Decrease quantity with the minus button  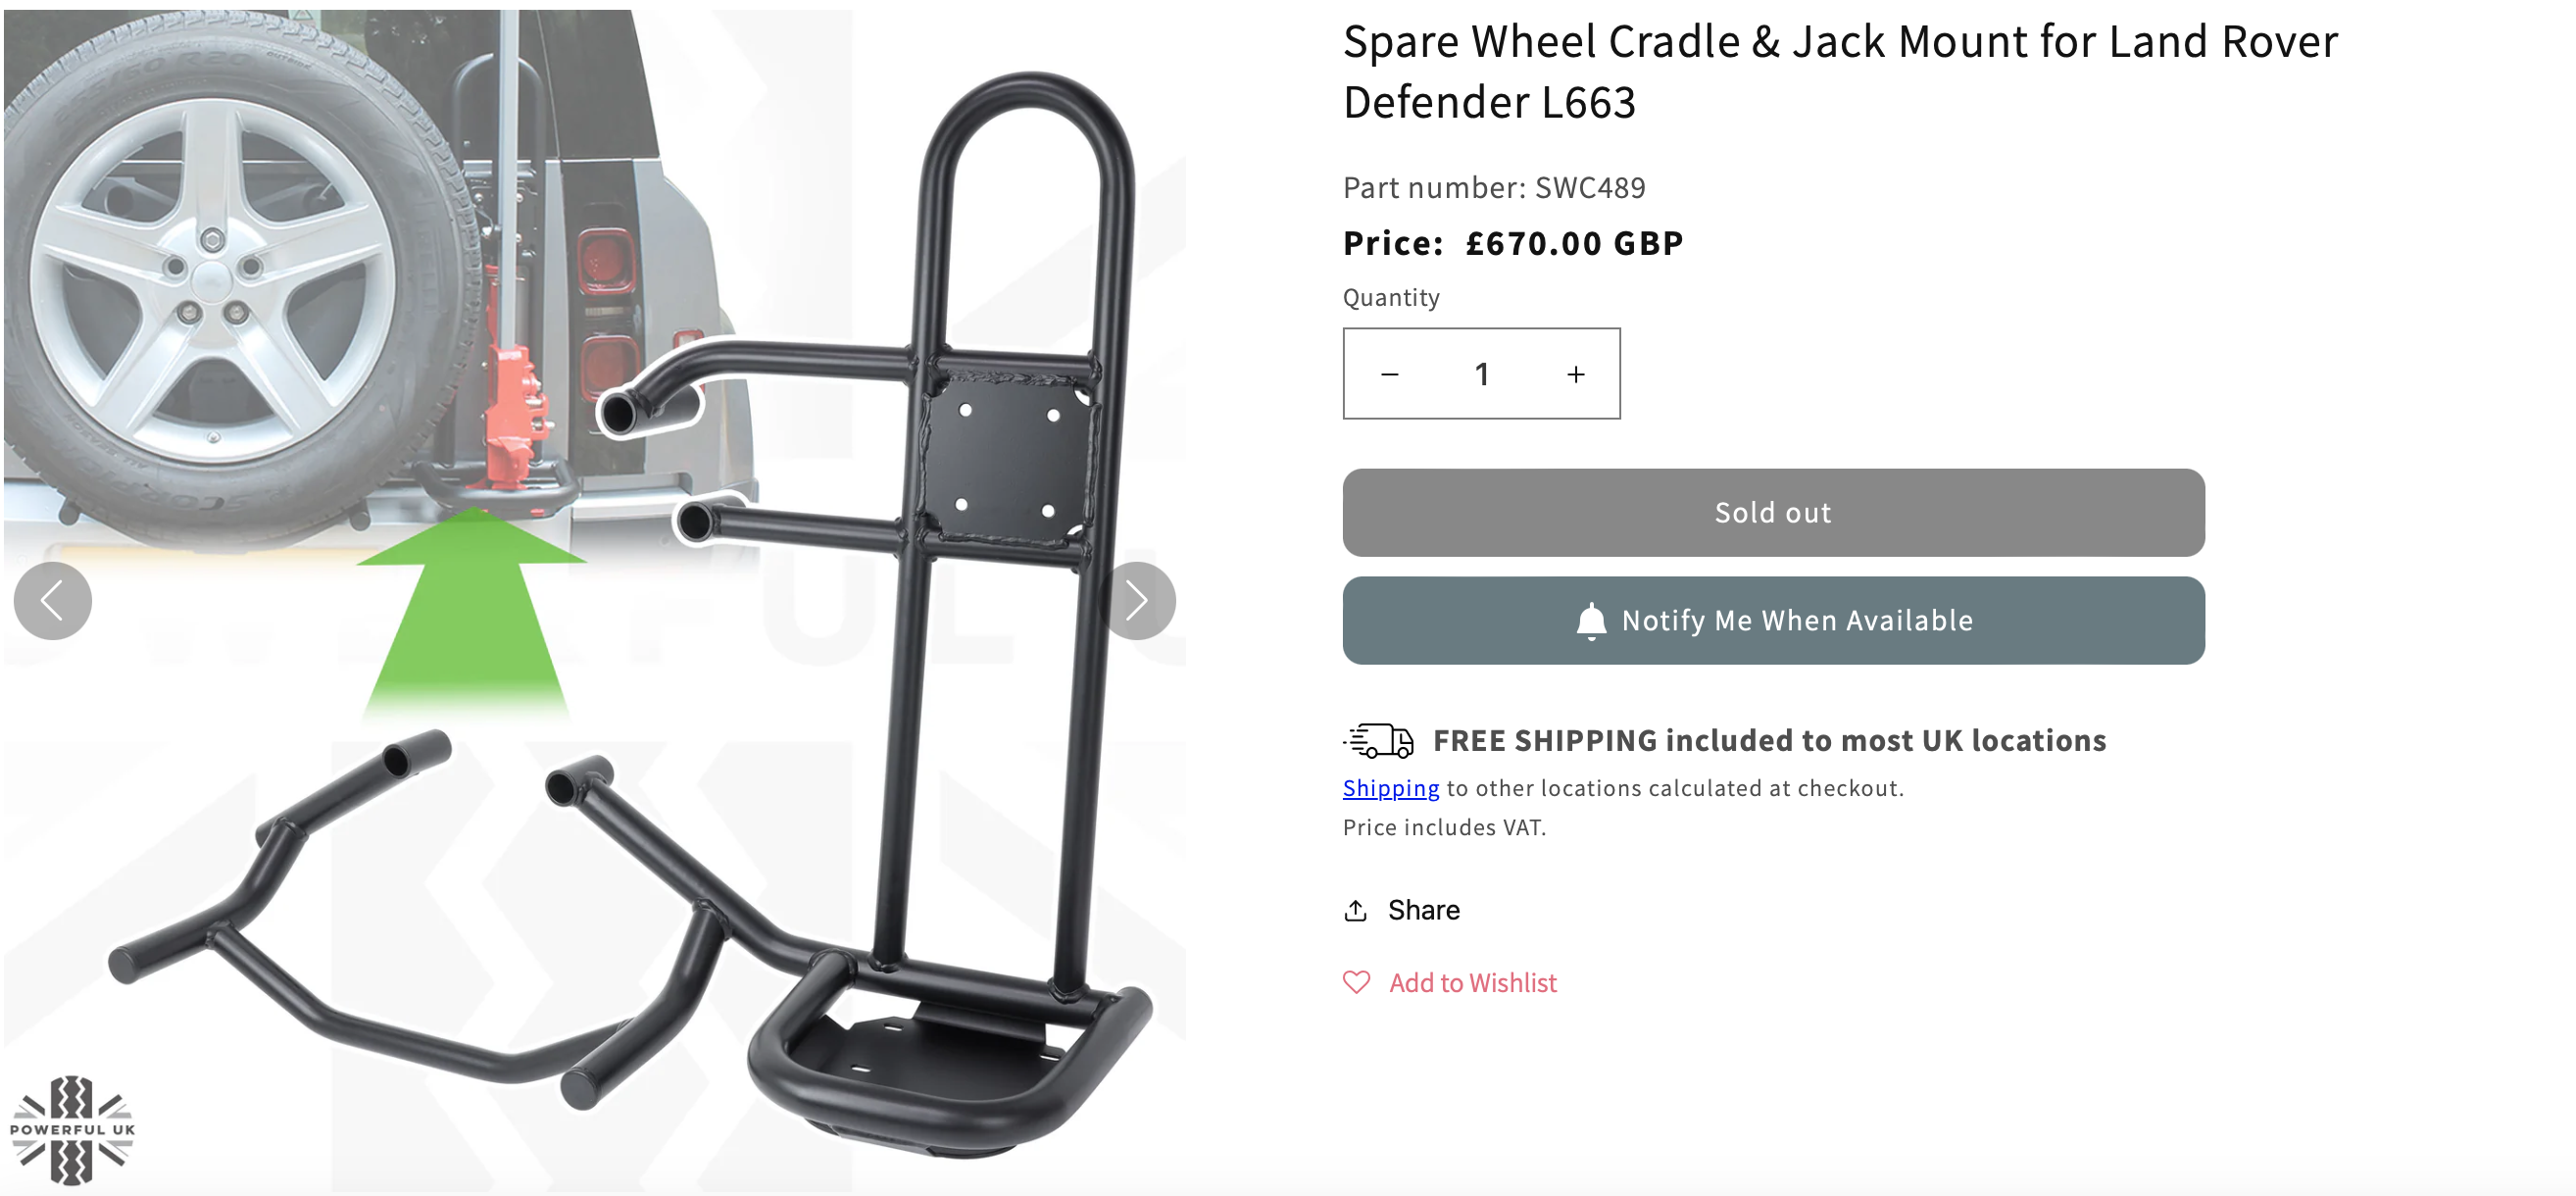(1389, 374)
